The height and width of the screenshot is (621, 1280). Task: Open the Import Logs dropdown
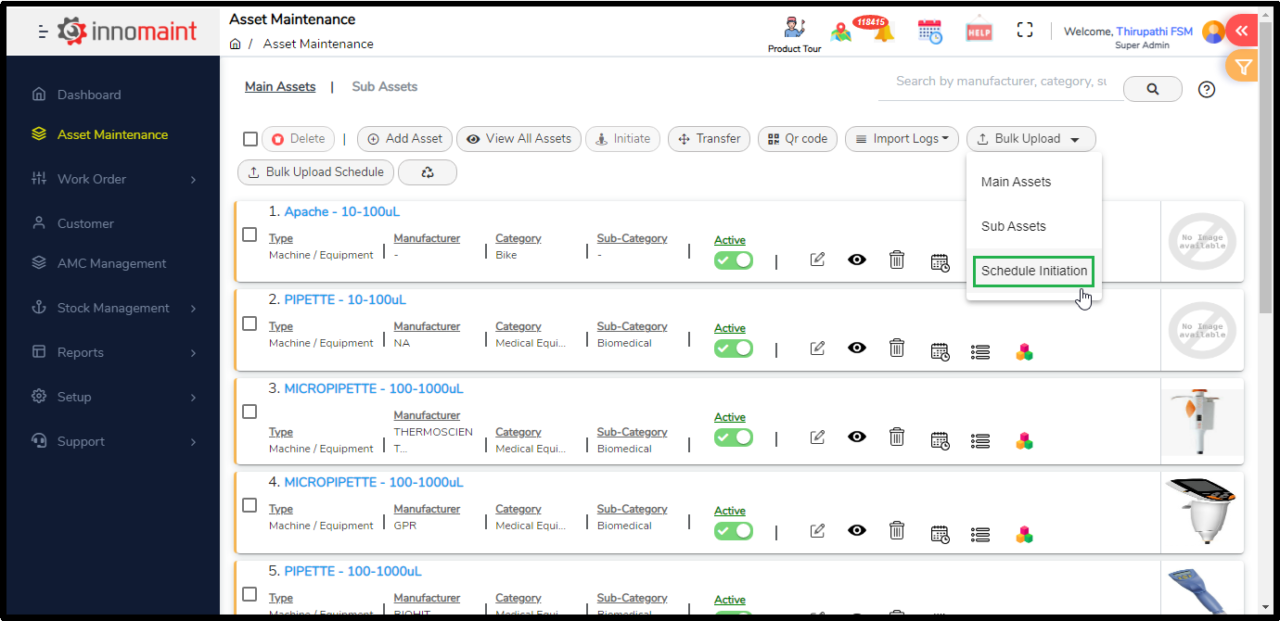tap(901, 139)
